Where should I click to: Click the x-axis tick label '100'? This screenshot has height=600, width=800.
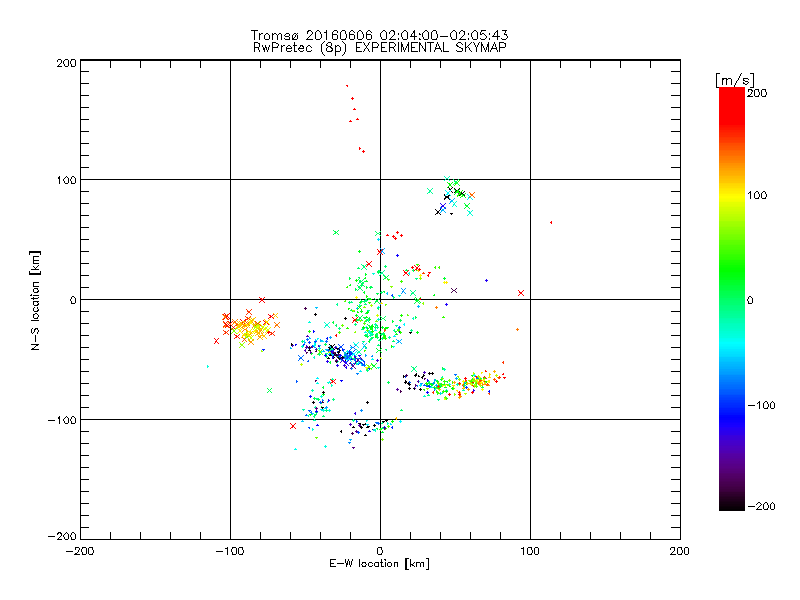(530, 551)
